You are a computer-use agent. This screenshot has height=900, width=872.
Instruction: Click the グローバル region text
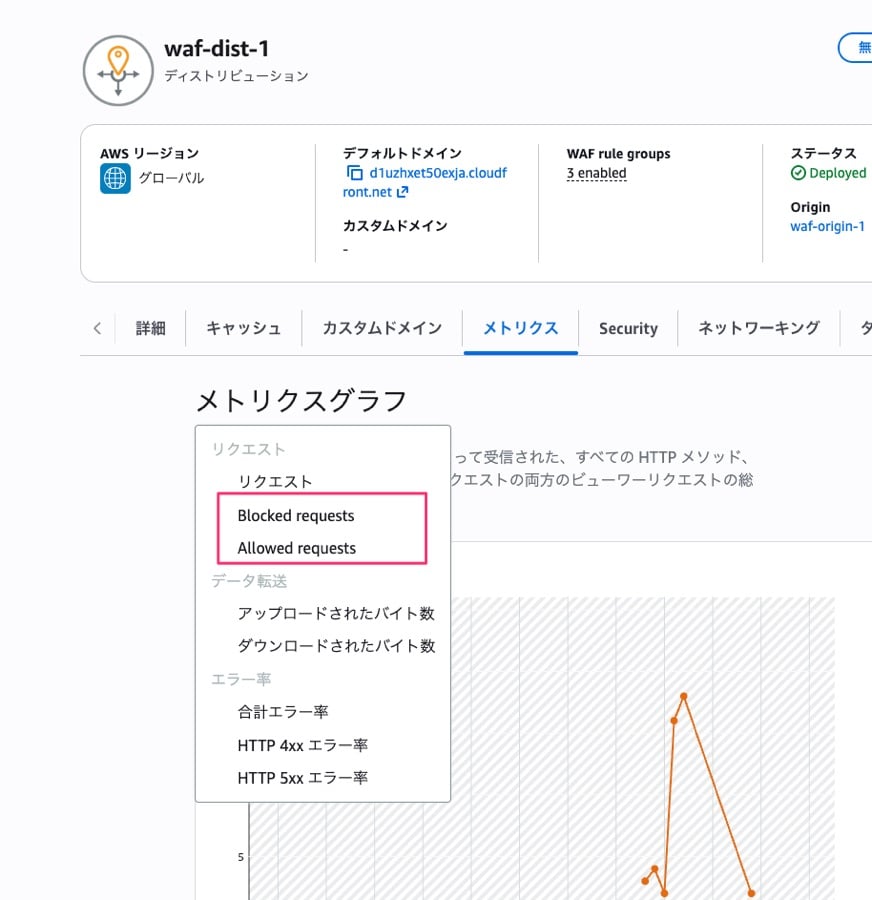pos(171,178)
